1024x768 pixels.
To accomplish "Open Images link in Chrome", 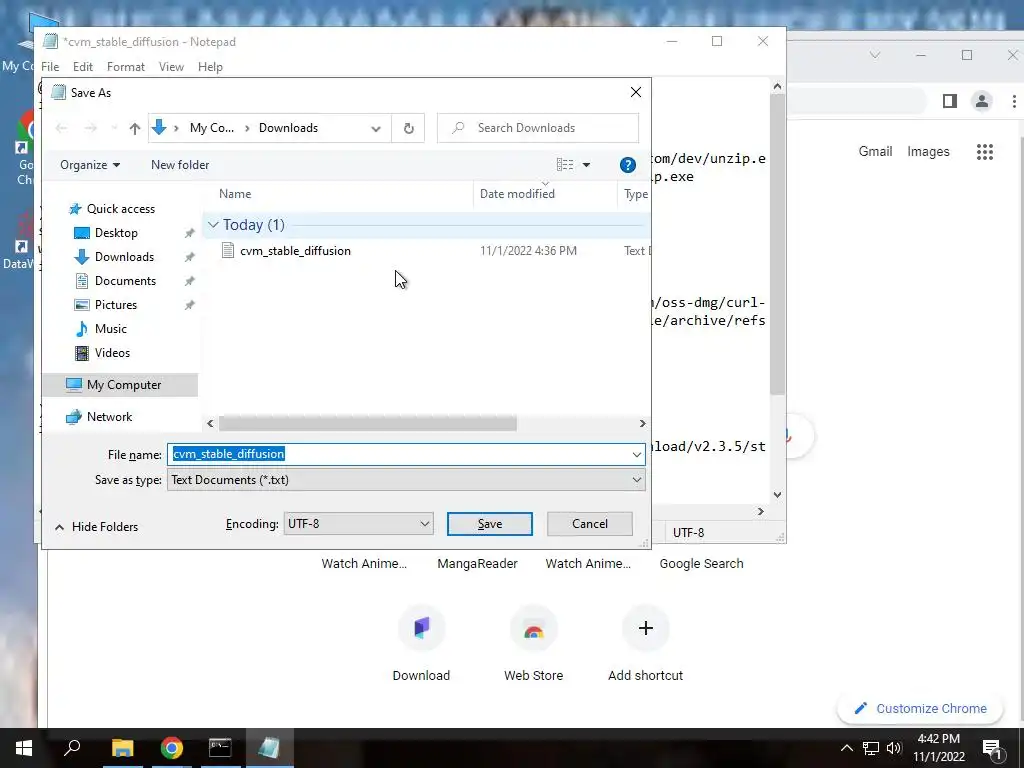I will click(x=928, y=152).
